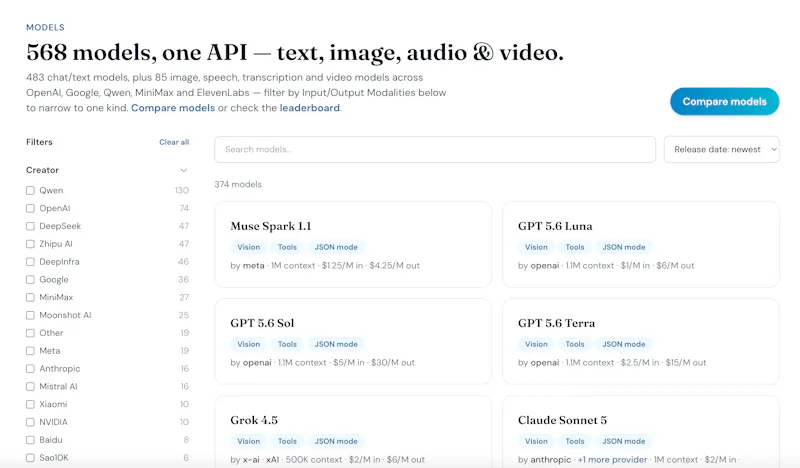The height and width of the screenshot is (468, 800).
Task: Click Vision tag on GPT 5.6 Luna
Action: (536, 247)
